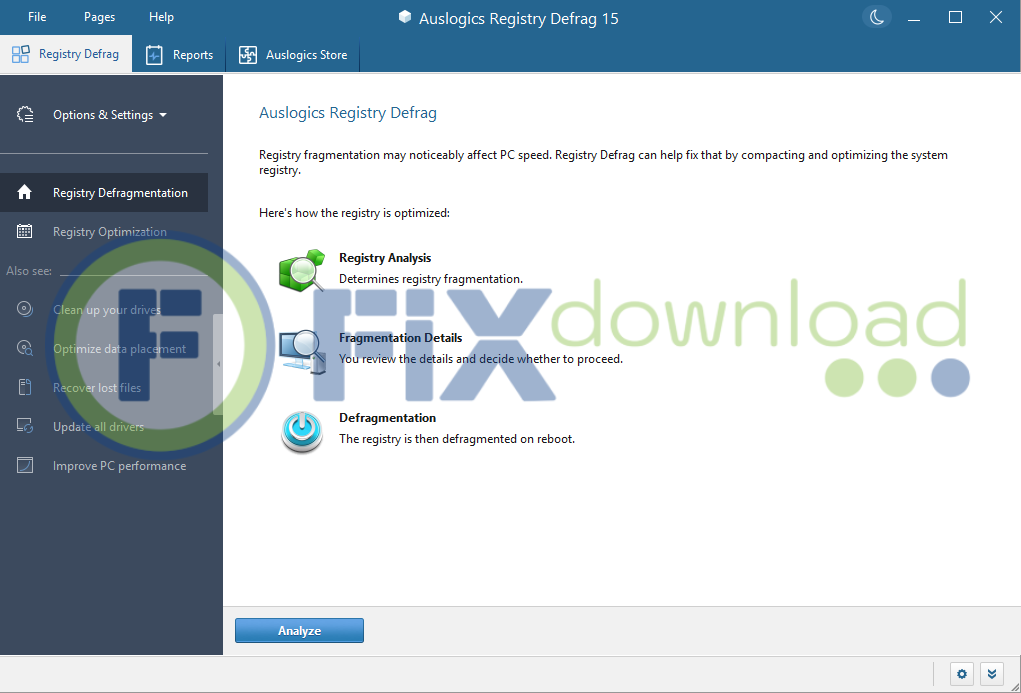Click the Recover lost files icon
Image resolution: width=1021 pixels, height=693 pixels.
[x=25, y=388]
